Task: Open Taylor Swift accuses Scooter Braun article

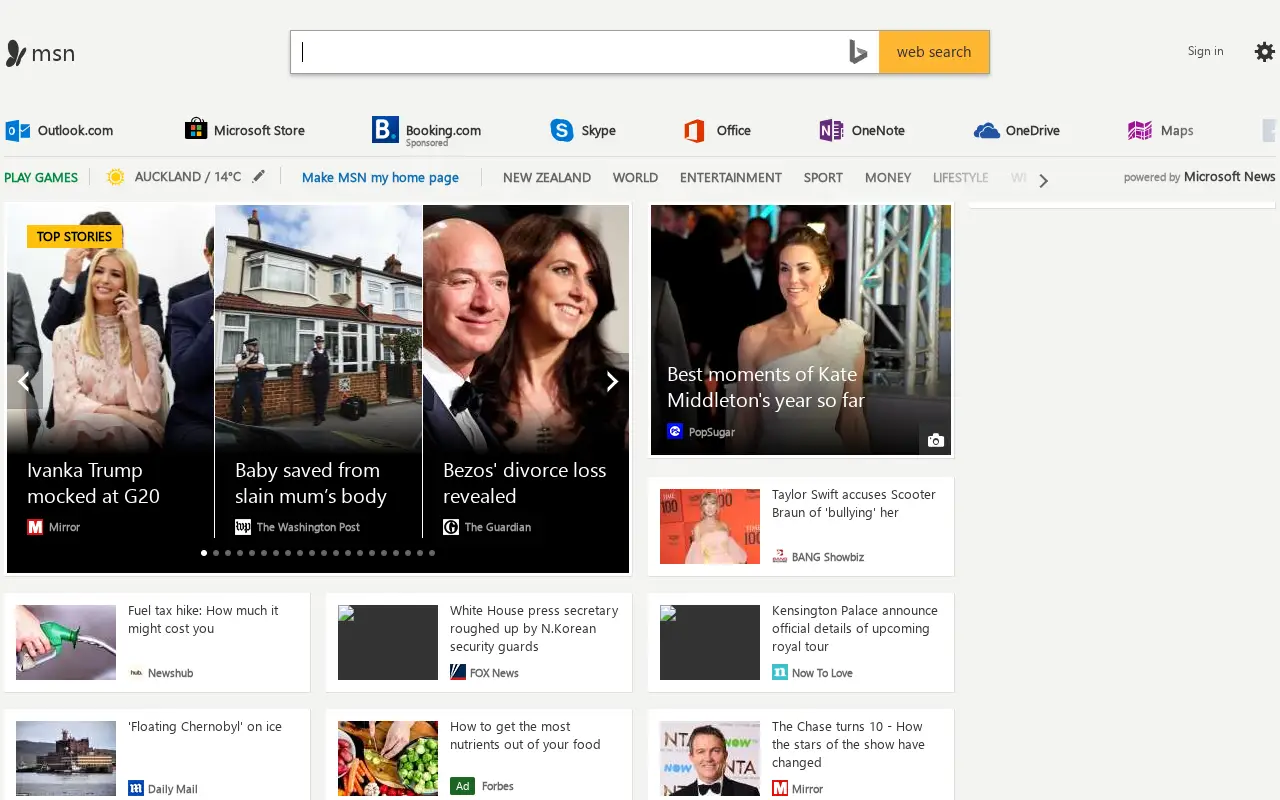Action: [801, 526]
